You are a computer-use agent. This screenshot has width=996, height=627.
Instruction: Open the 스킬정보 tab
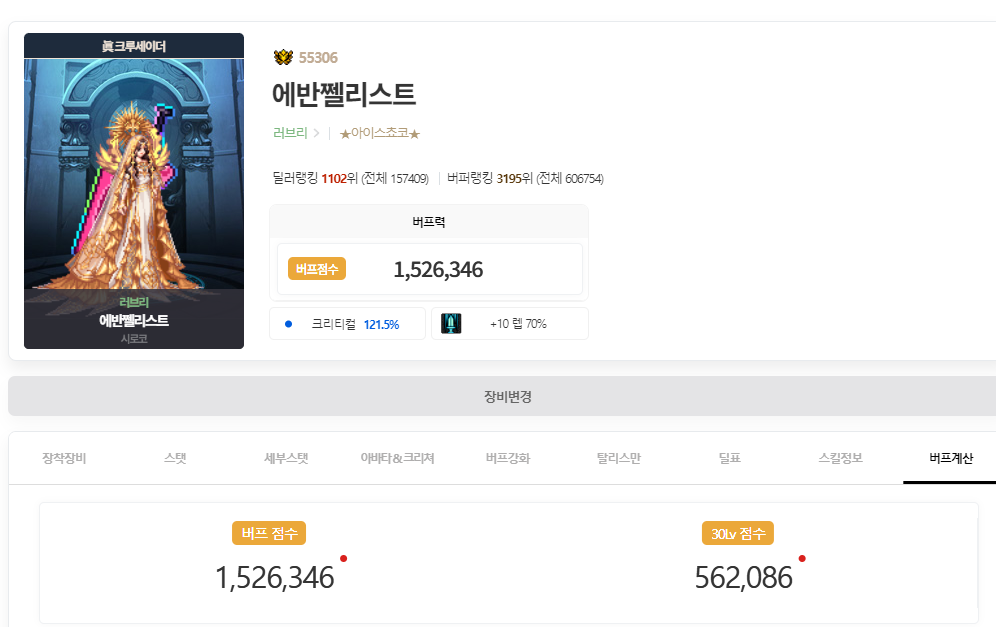pos(840,458)
